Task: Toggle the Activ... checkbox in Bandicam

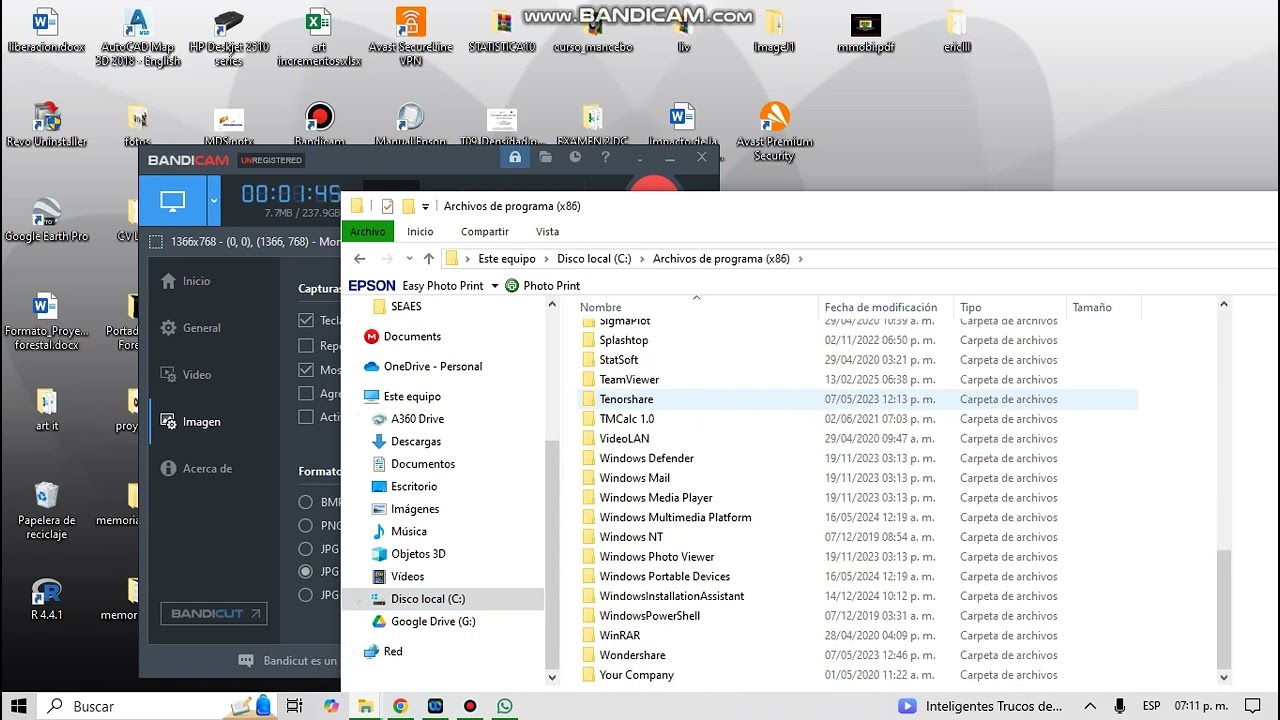Action: (306, 417)
